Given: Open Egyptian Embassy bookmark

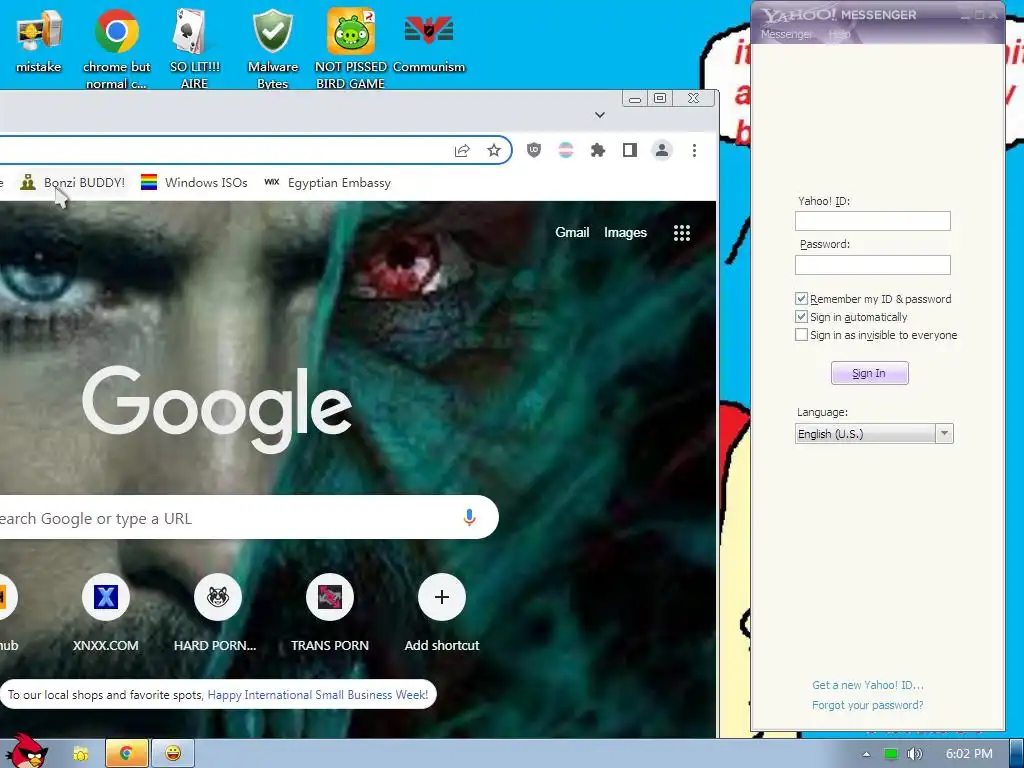Looking at the screenshot, I should 327,183.
